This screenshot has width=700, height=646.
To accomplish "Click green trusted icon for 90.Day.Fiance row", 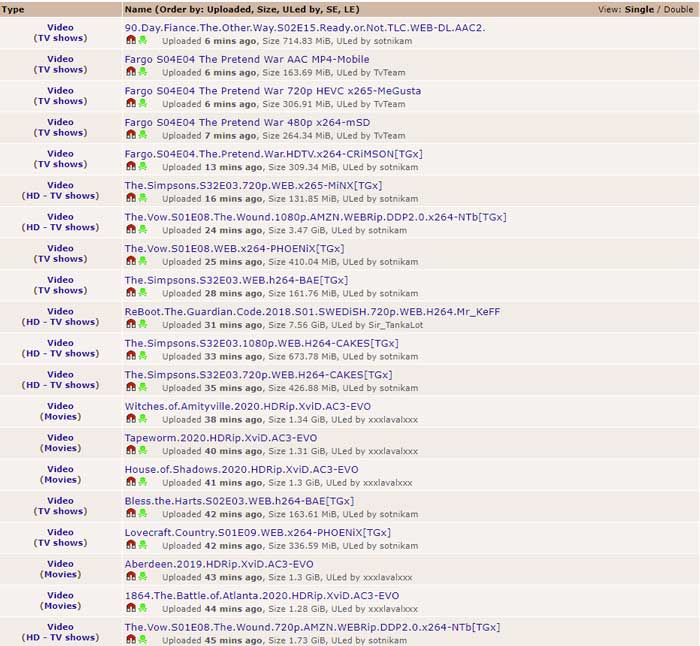I will pyautogui.click(x=142, y=40).
